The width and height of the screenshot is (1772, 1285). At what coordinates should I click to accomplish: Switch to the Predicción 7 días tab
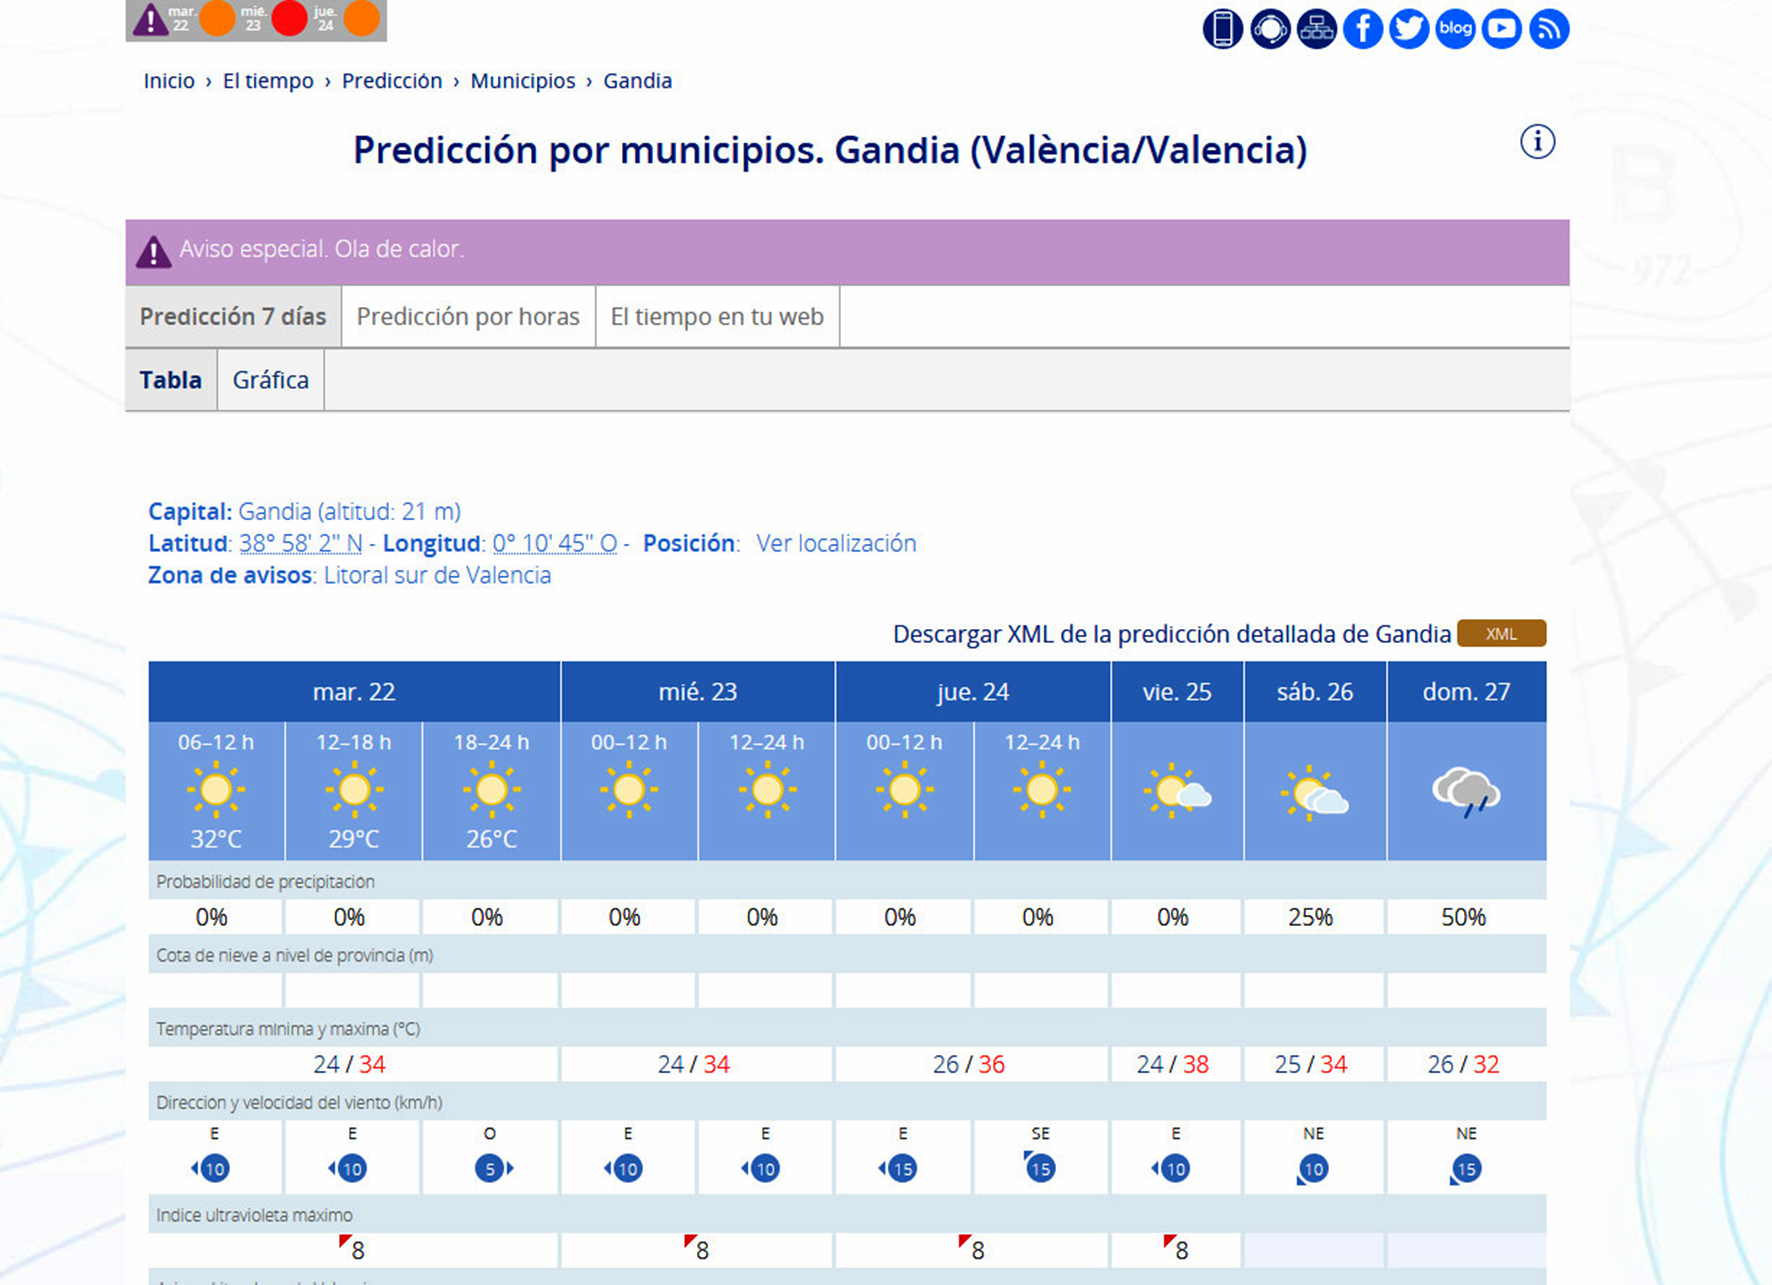click(233, 317)
